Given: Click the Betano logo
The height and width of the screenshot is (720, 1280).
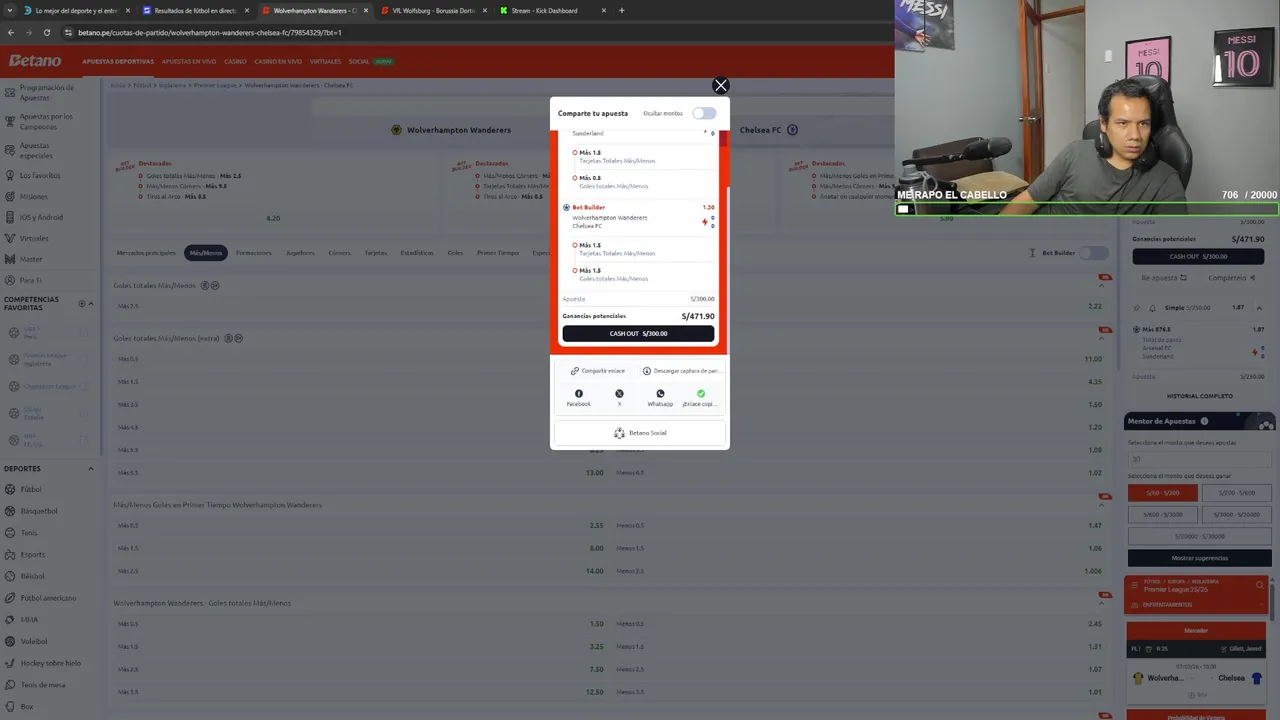Looking at the screenshot, I should click(x=35, y=61).
